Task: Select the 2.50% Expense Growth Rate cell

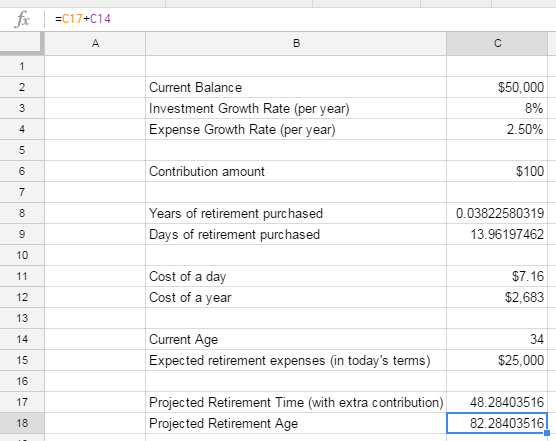Action: point(497,129)
